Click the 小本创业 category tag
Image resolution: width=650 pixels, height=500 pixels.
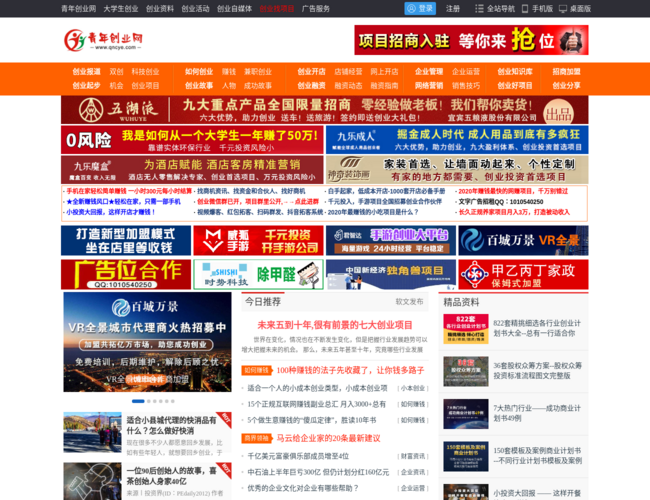coord(413,388)
